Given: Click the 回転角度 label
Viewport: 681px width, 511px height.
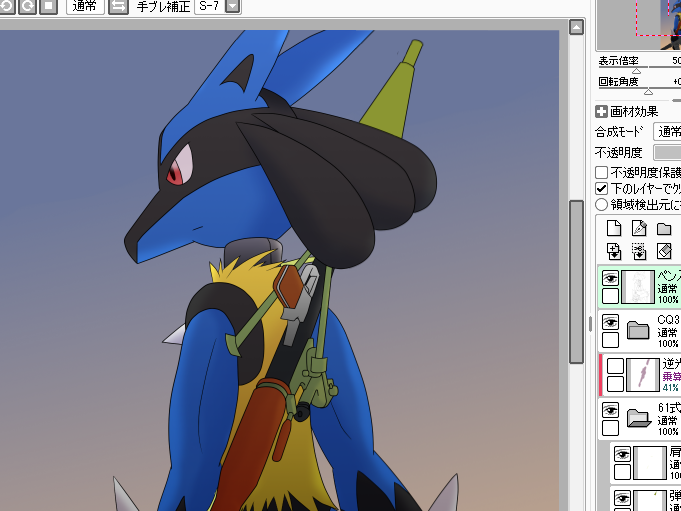Looking at the screenshot, I should (618, 82).
